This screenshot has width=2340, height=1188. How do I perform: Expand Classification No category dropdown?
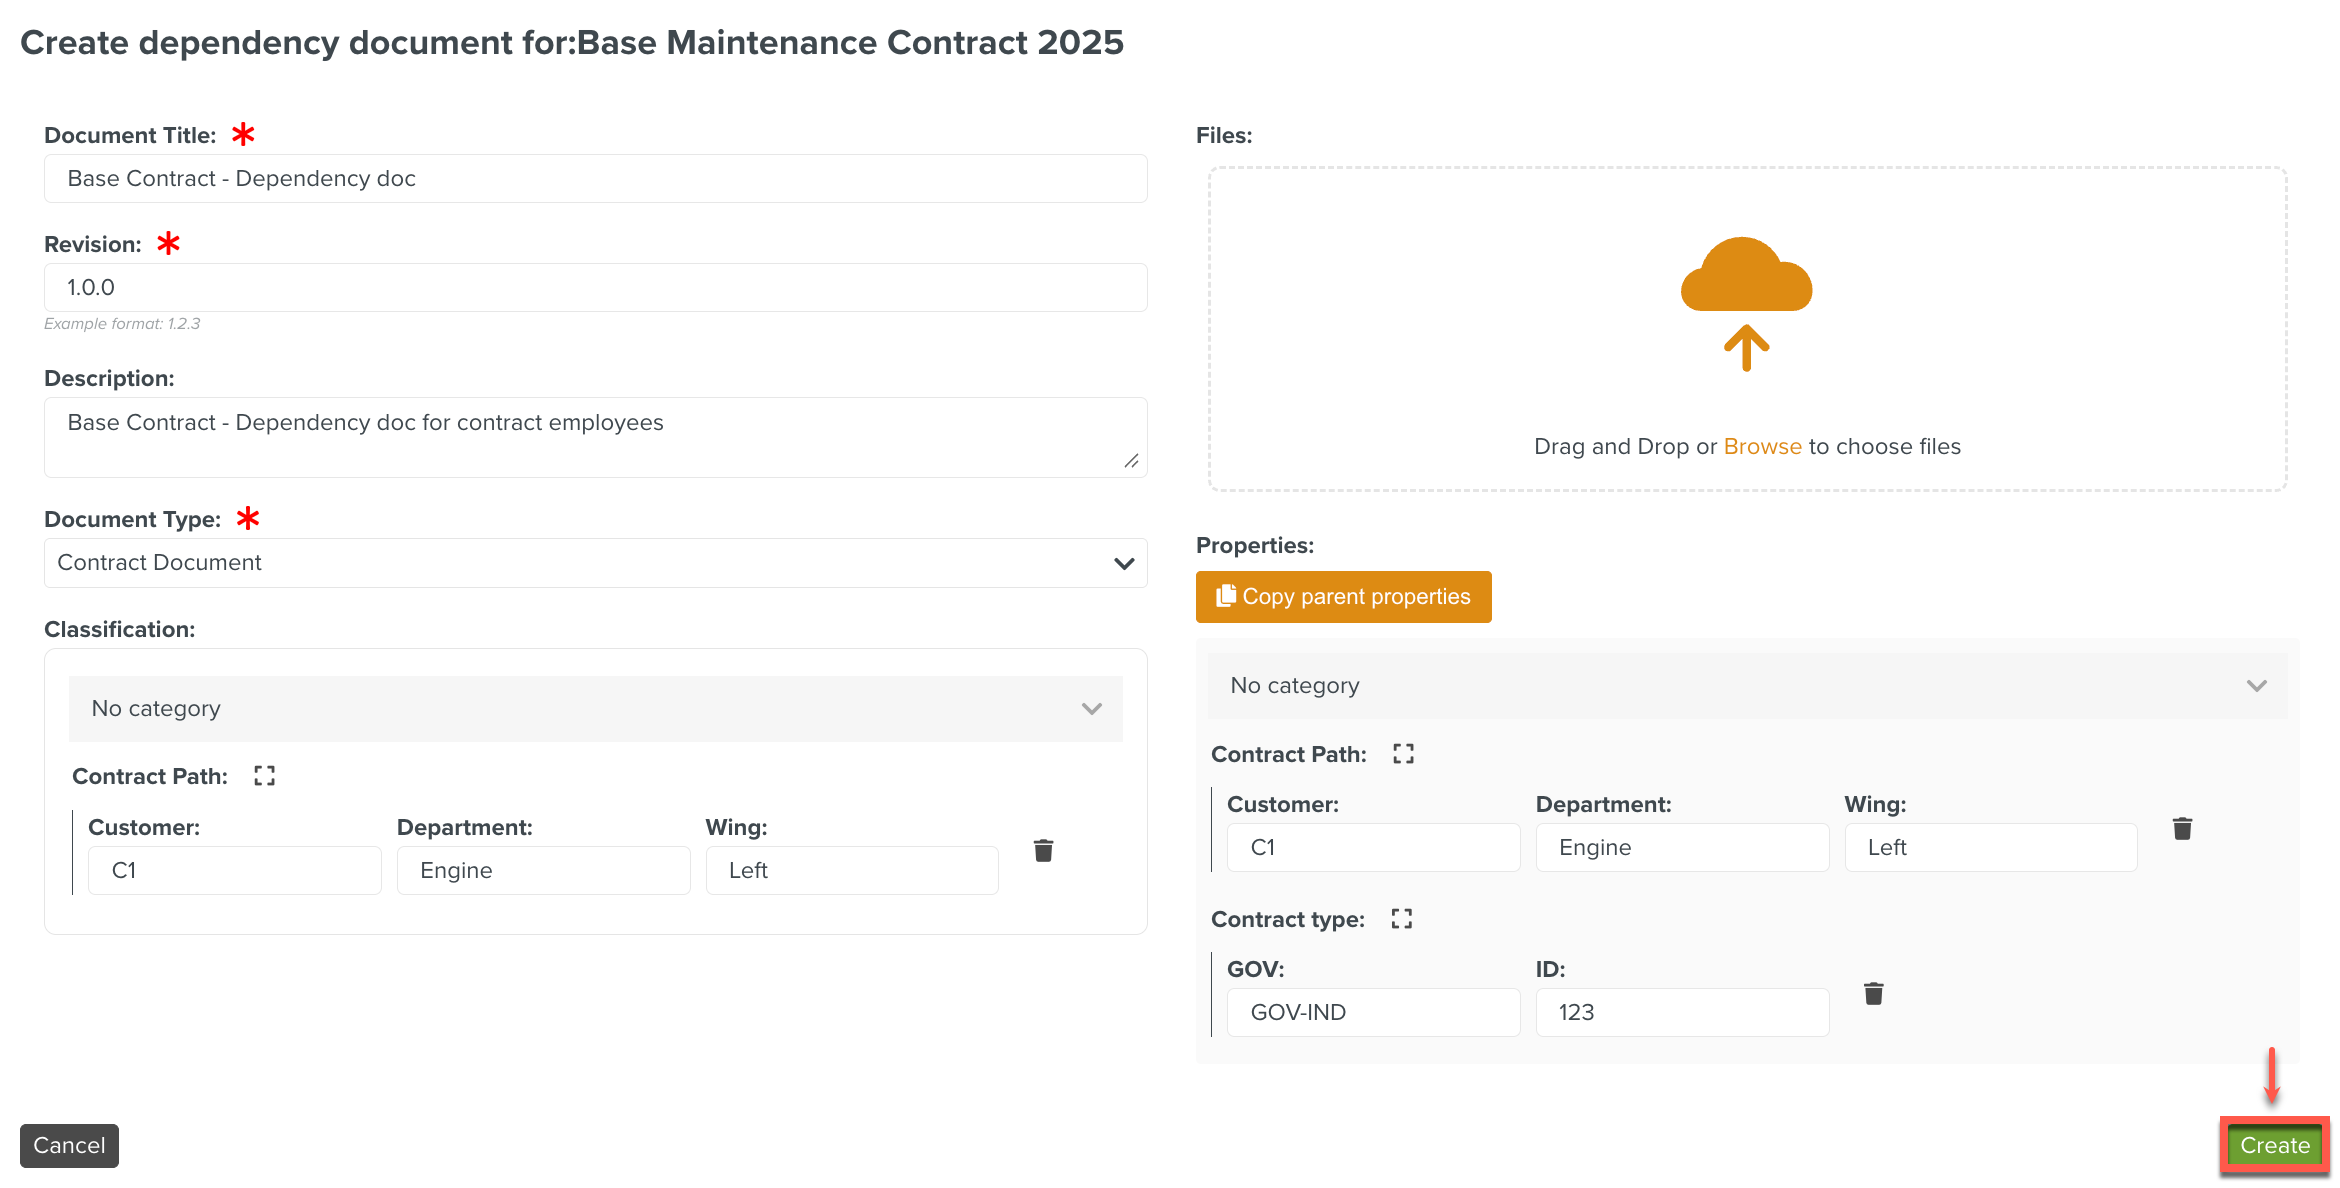click(x=595, y=709)
